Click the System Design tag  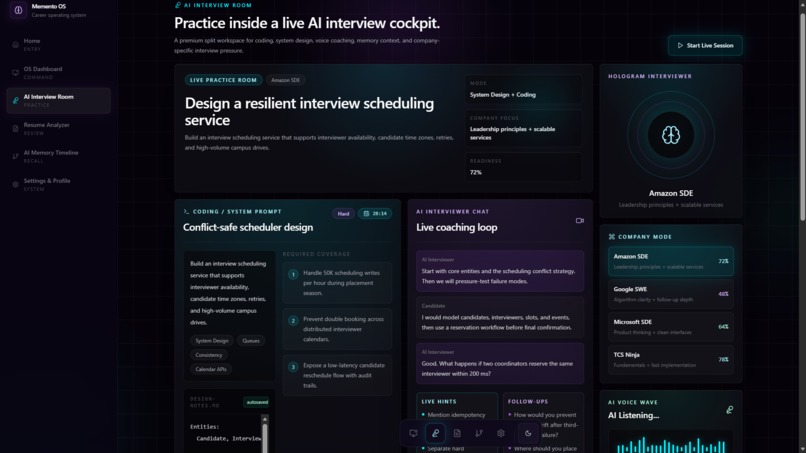(x=212, y=341)
